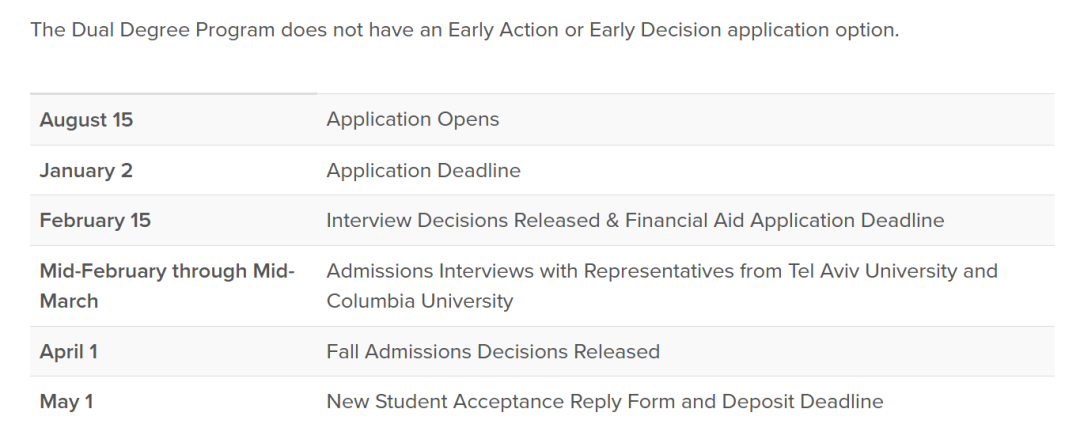Click the words Early Action in paragraph
Viewport: 1080px width, 439px height.
pos(505,30)
